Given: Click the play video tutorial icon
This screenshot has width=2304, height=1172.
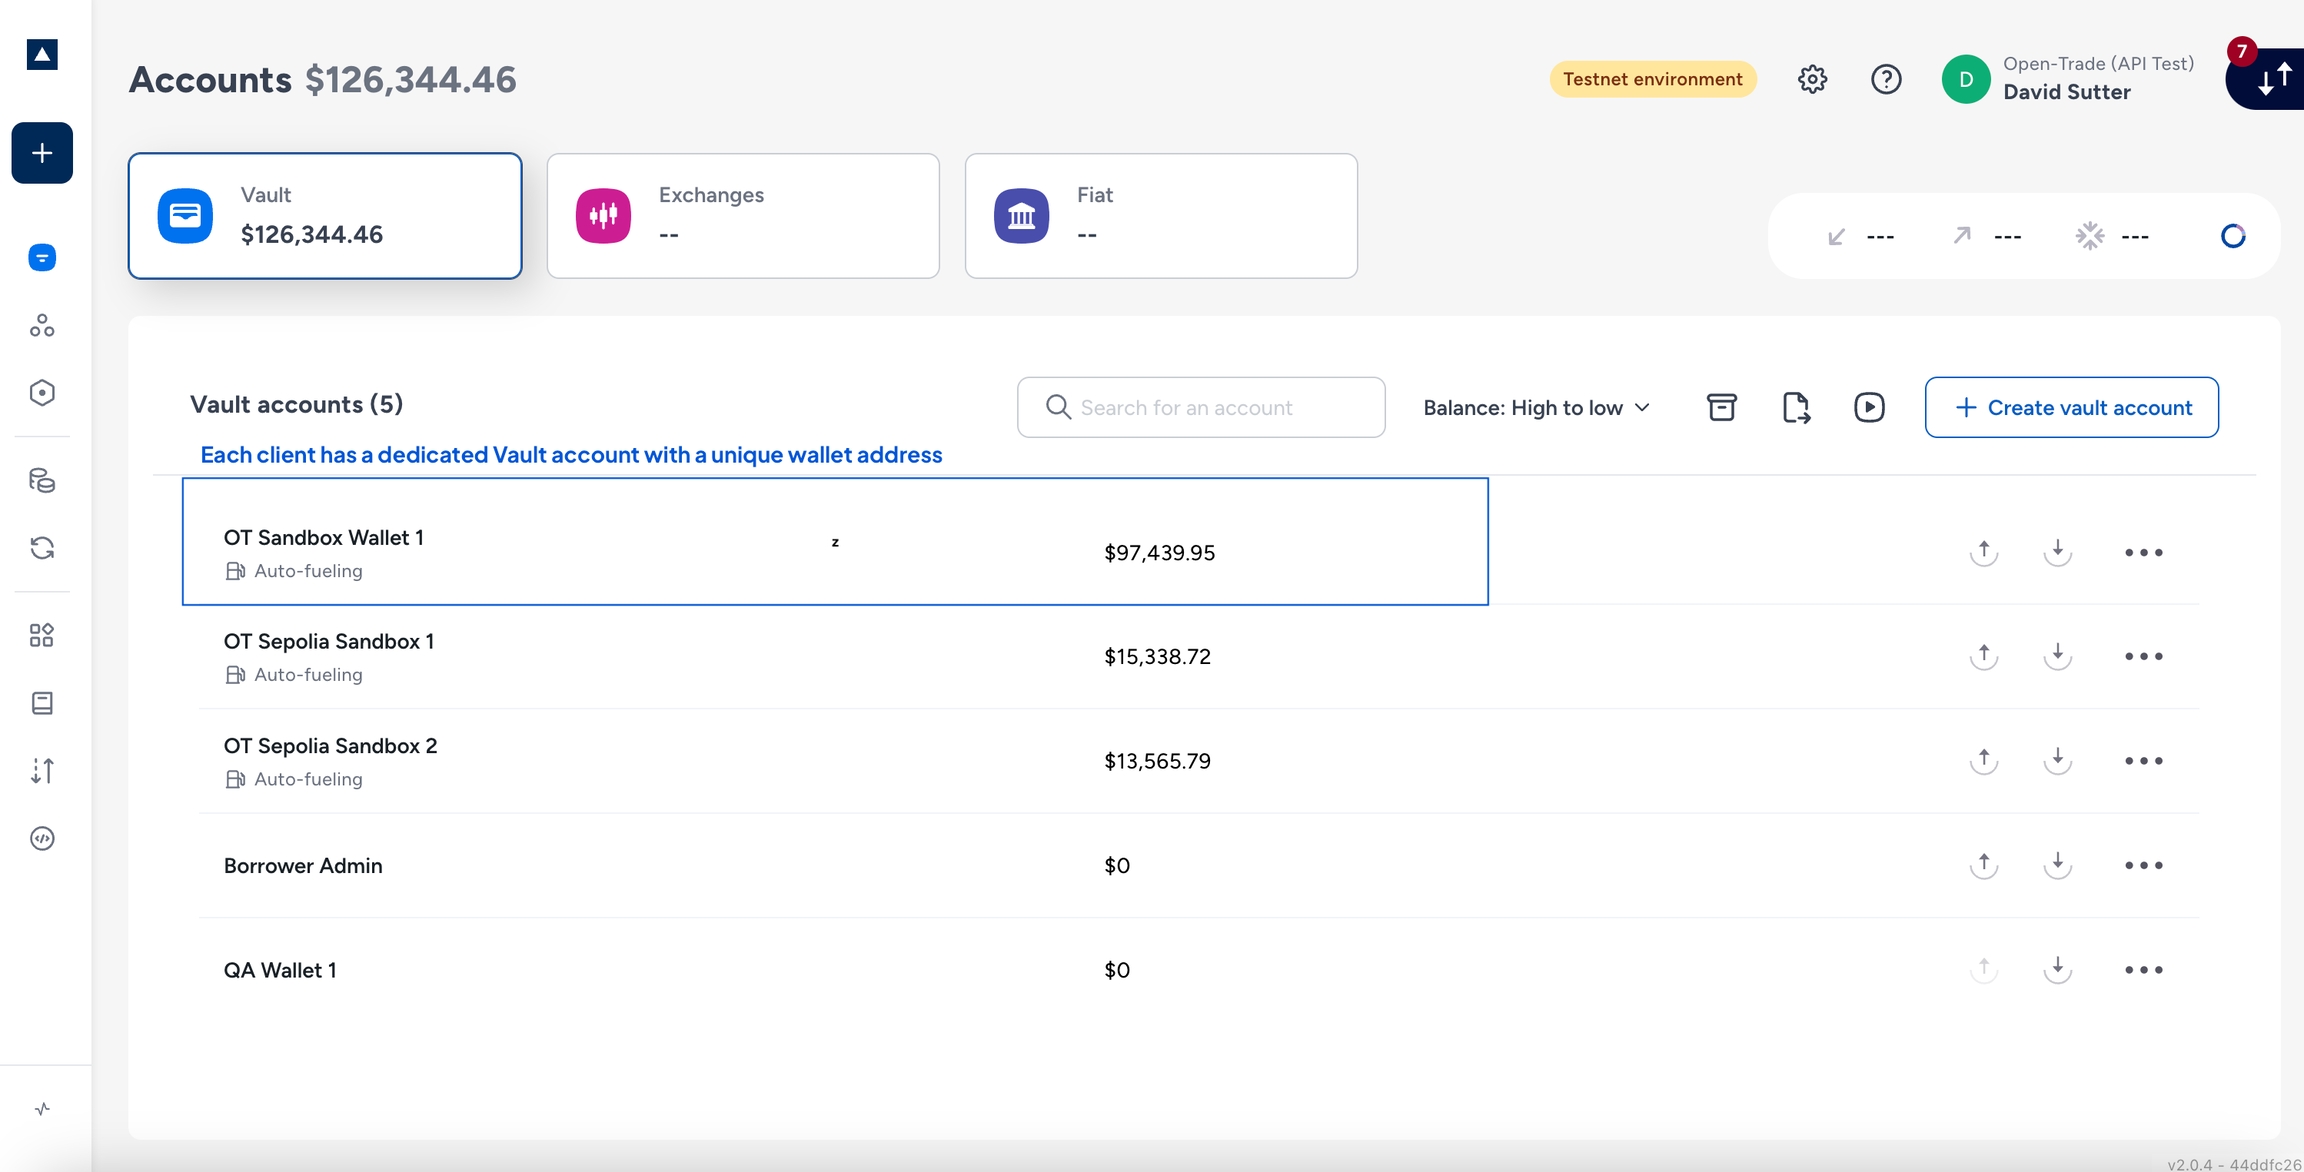Looking at the screenshot, I should [x=1869, y=407].
